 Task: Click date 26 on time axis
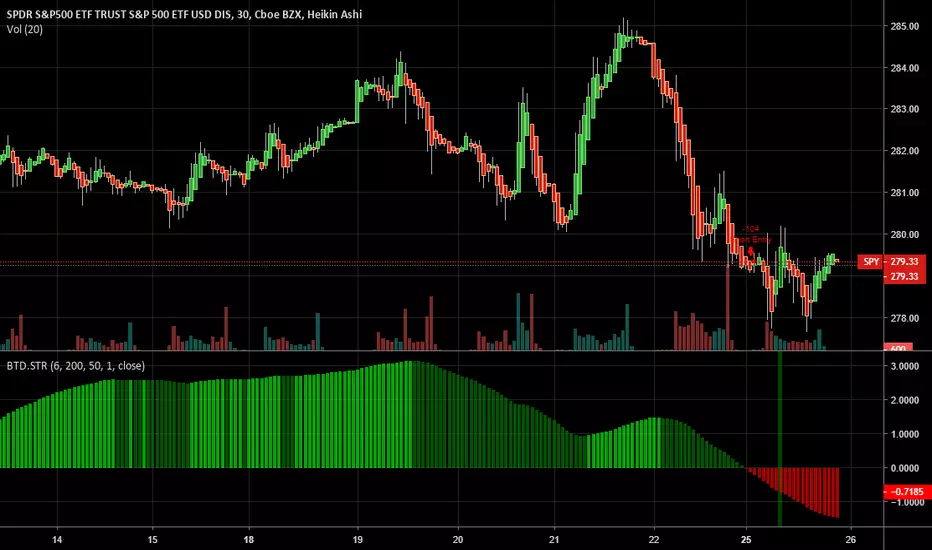(851, 540)
